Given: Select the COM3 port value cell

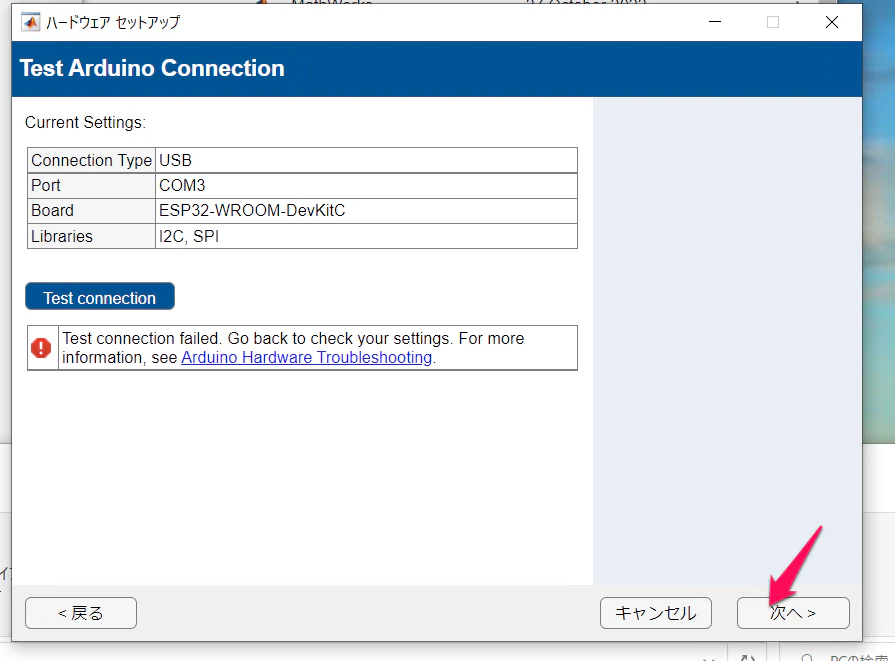Looking at the screenshot, I should 366,186.
